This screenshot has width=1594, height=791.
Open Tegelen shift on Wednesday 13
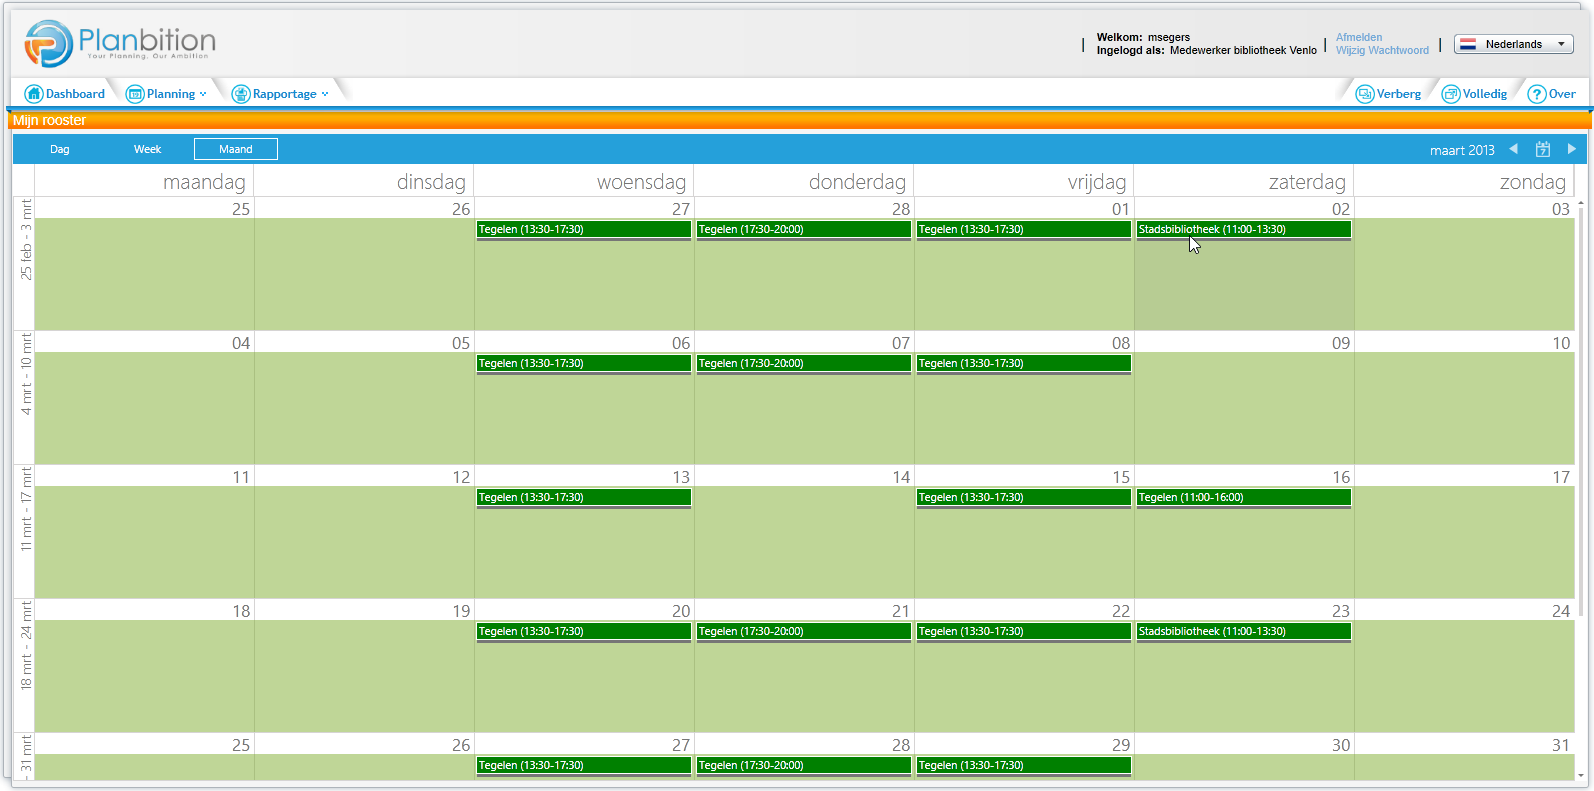coord(584,498)
